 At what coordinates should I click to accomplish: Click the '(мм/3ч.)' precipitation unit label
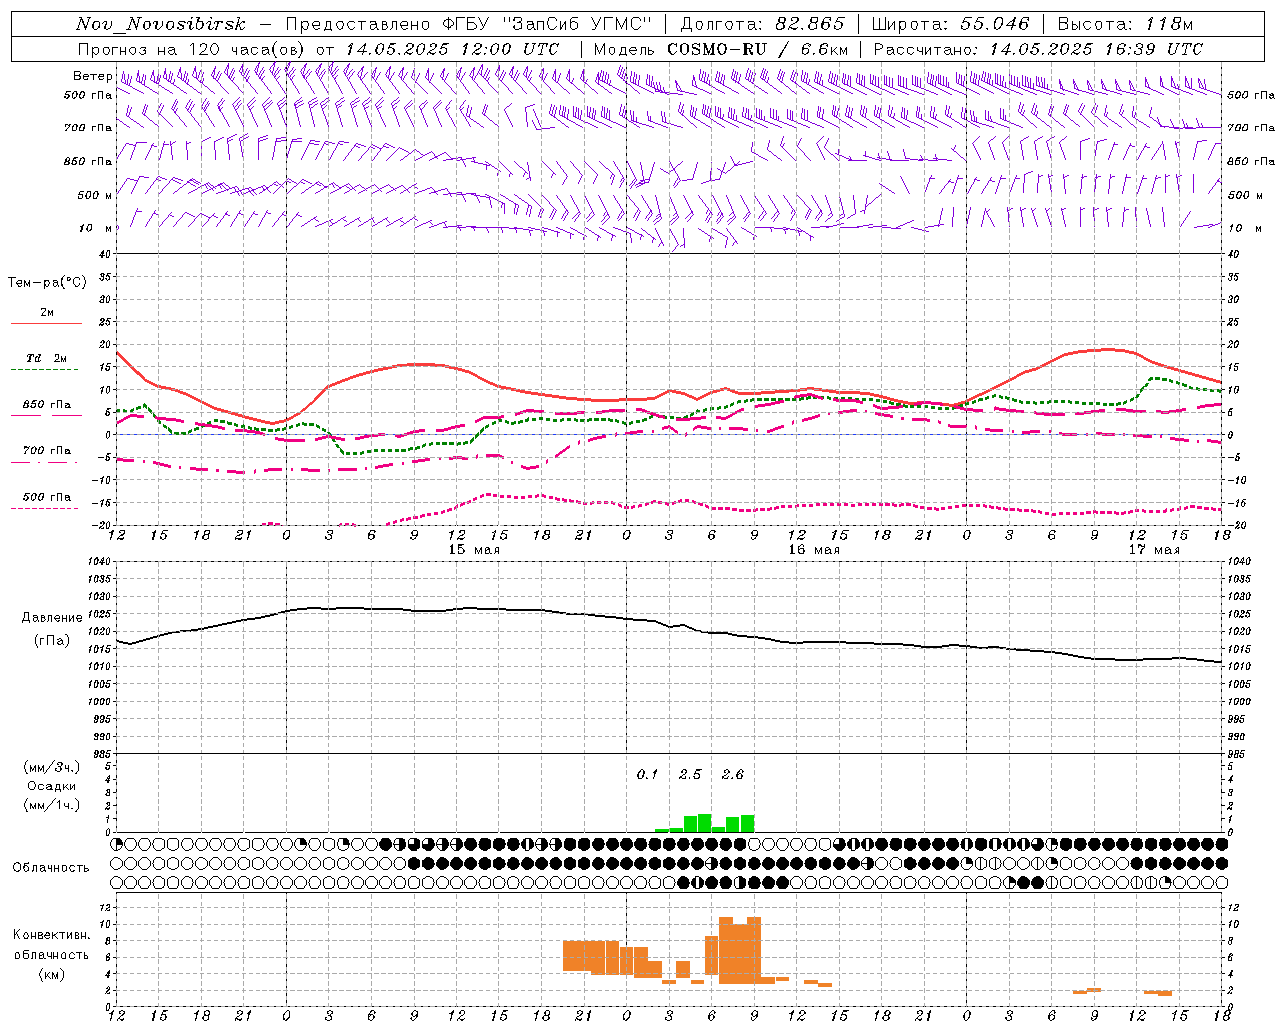tap(52, 768)
